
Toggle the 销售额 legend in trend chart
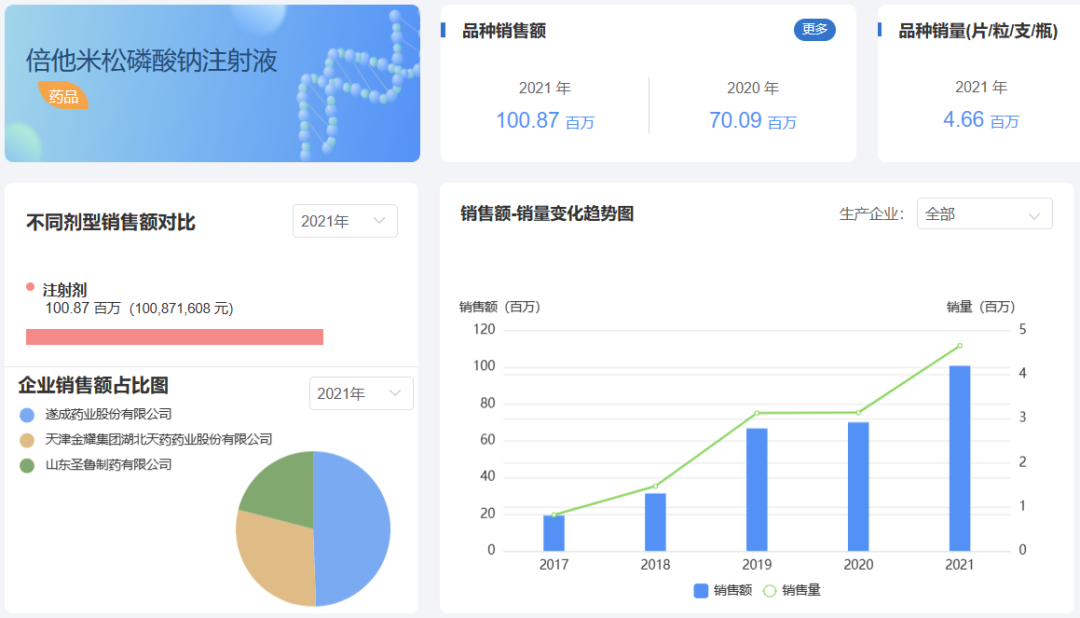click(723, 590)
